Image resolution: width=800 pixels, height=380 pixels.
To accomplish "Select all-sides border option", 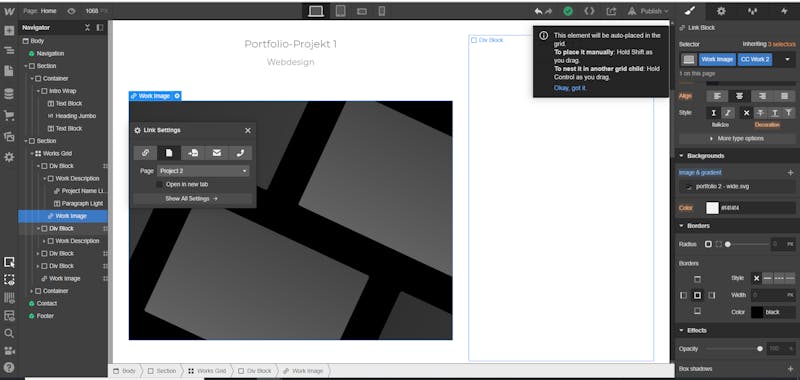I will (697, 295).
